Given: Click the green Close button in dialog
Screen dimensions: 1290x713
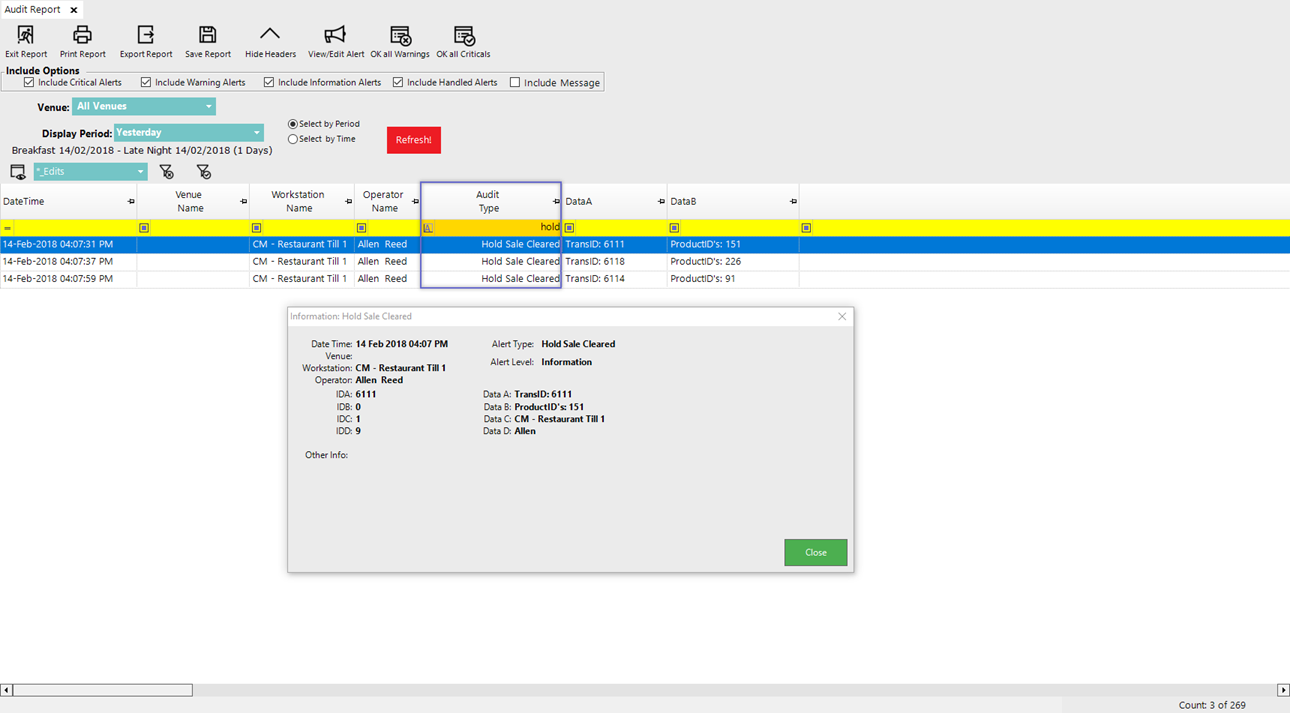Looking at the screenshot, I should pos(815,553).
